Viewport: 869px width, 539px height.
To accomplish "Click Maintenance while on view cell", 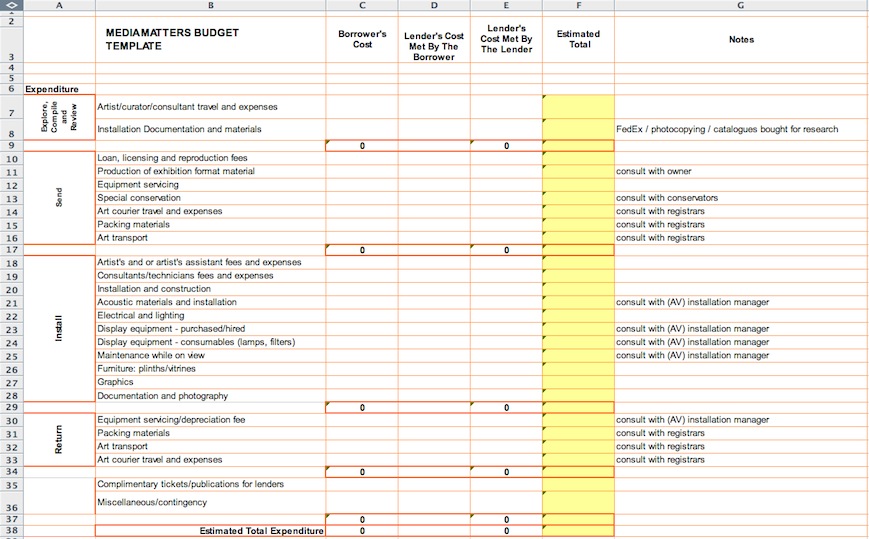I will click(x=211, y=355).
